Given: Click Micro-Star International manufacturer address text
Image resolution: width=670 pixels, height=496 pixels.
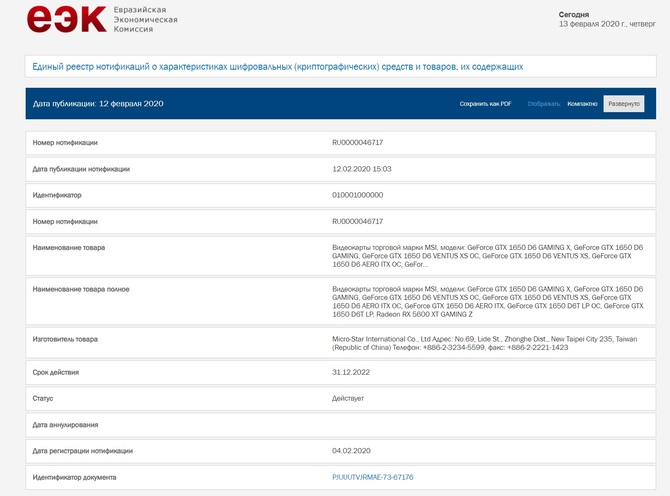Looking at the screenshot, I should 485,343.
